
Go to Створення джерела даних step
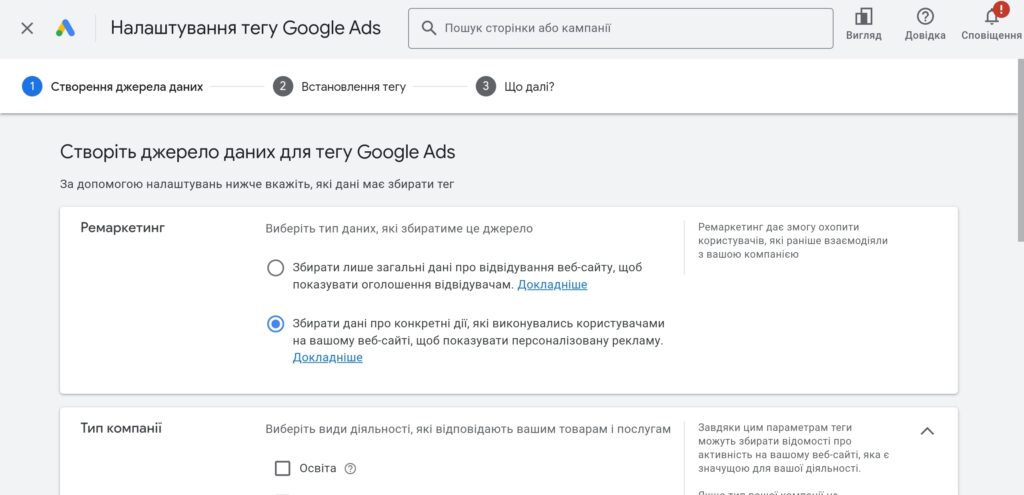pyautogui.click(x=127, y=87)
